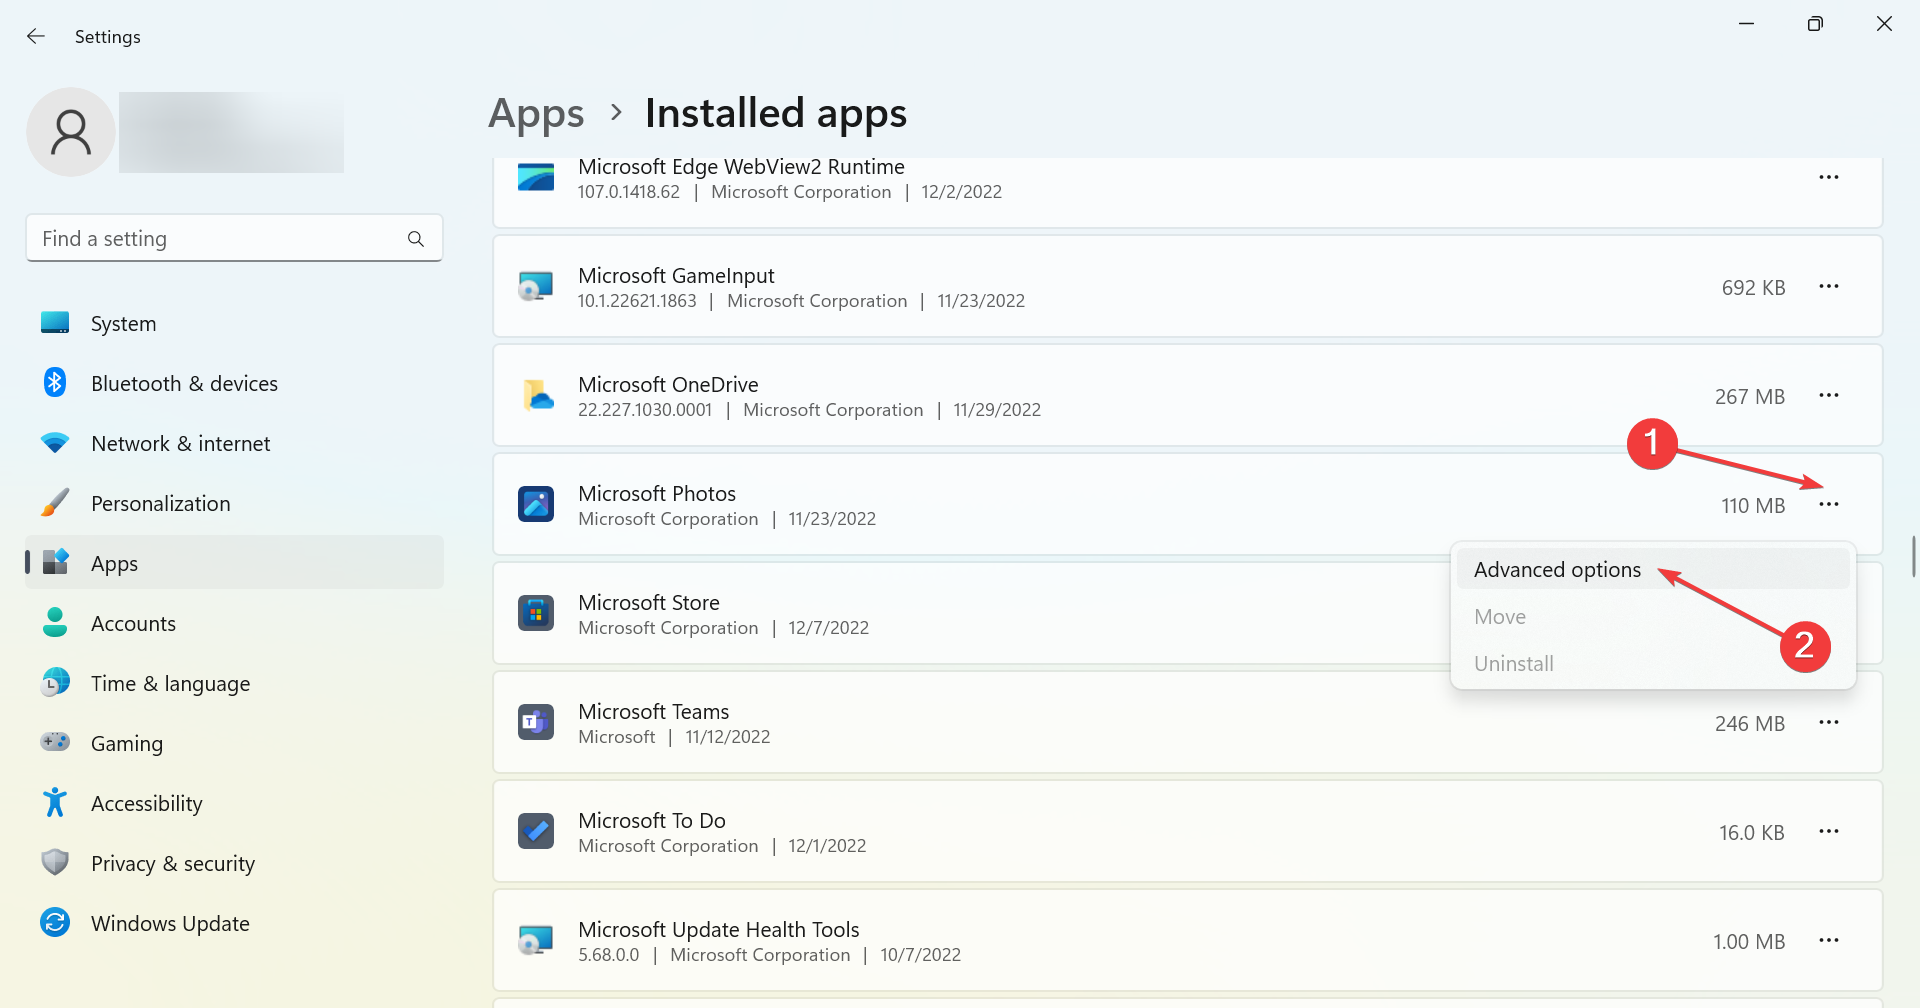Image resolution: width=1920 pixels, height=1008 pixels.
Task: Click the Network wifi icon
Action: (55, 442)
